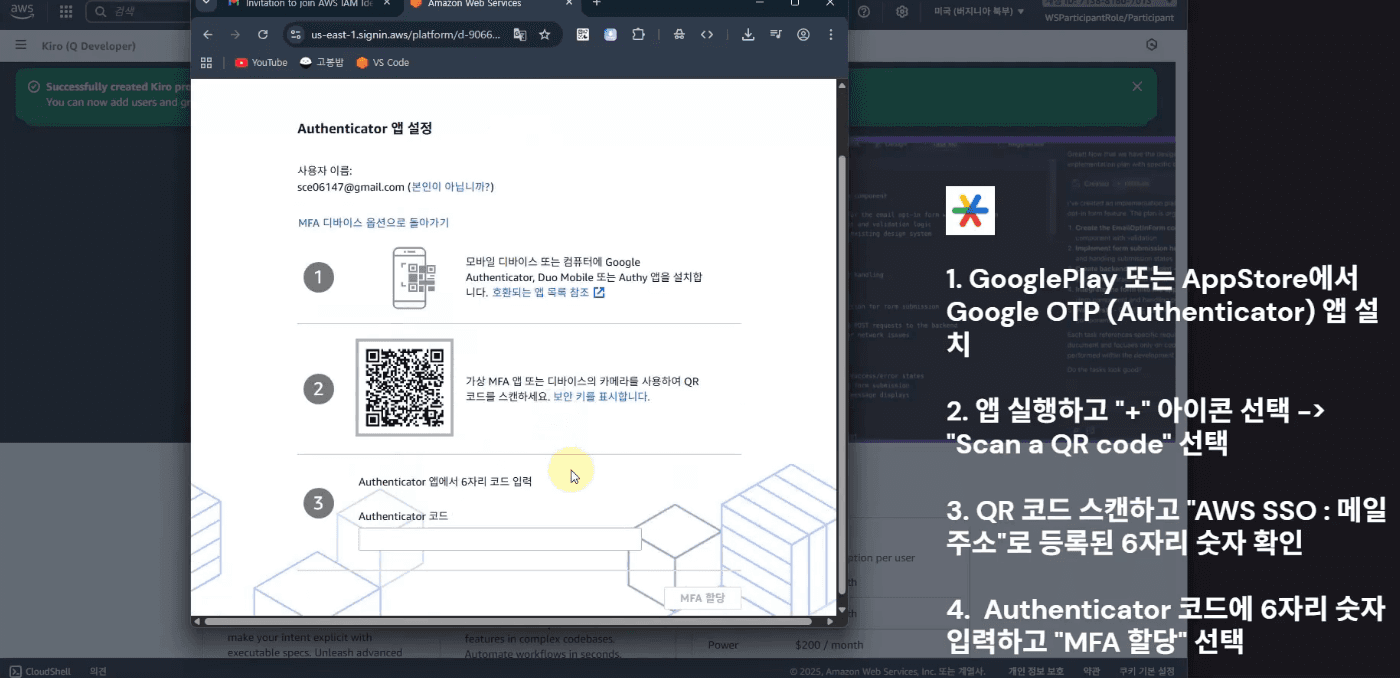This screenshot has width=1400, height=678.
Task: Click the browser back arrow
Action: point(208,34)
